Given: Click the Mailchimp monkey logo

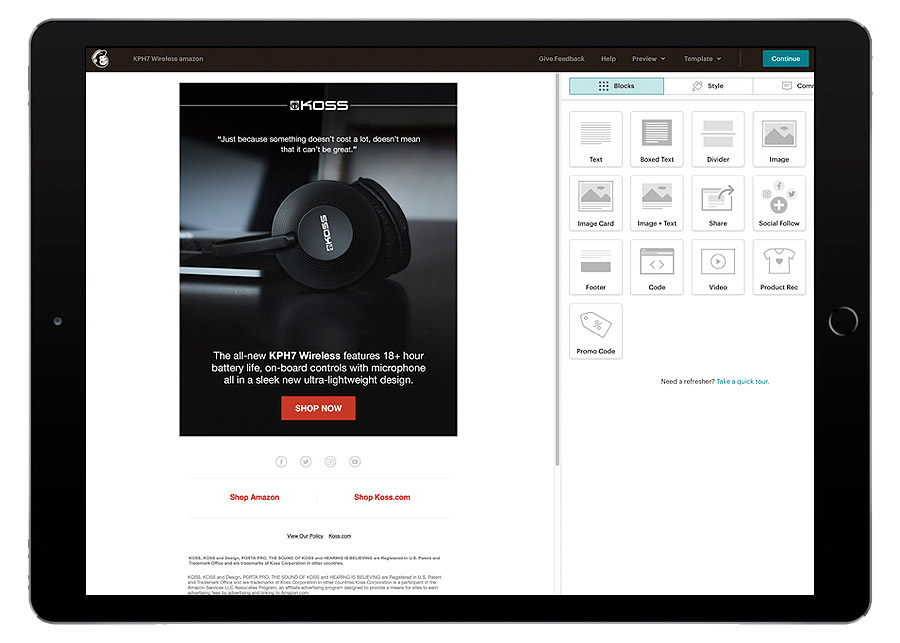Looking at the screenshot, I should pyautogui.click(x=100, y=58).
